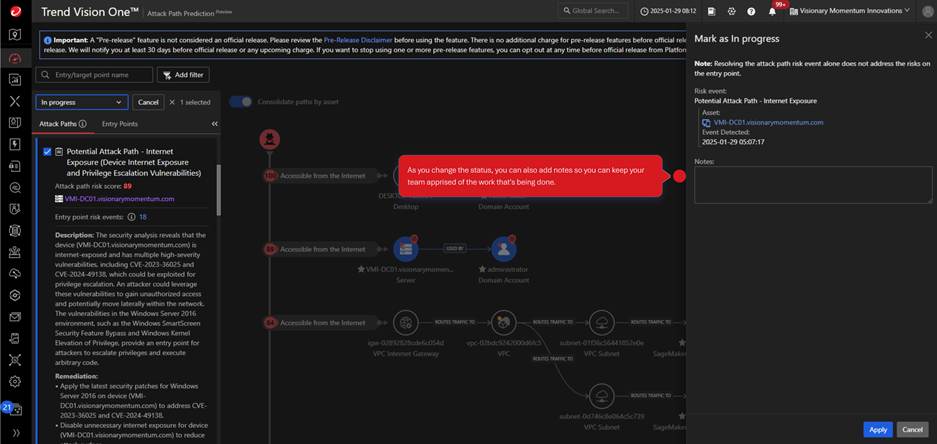The height and width of the screenshot is (444, 937).
Task: Open VMI-DC01.visionarymomentum.com link in attack path card
Action: tap(120, 198)
